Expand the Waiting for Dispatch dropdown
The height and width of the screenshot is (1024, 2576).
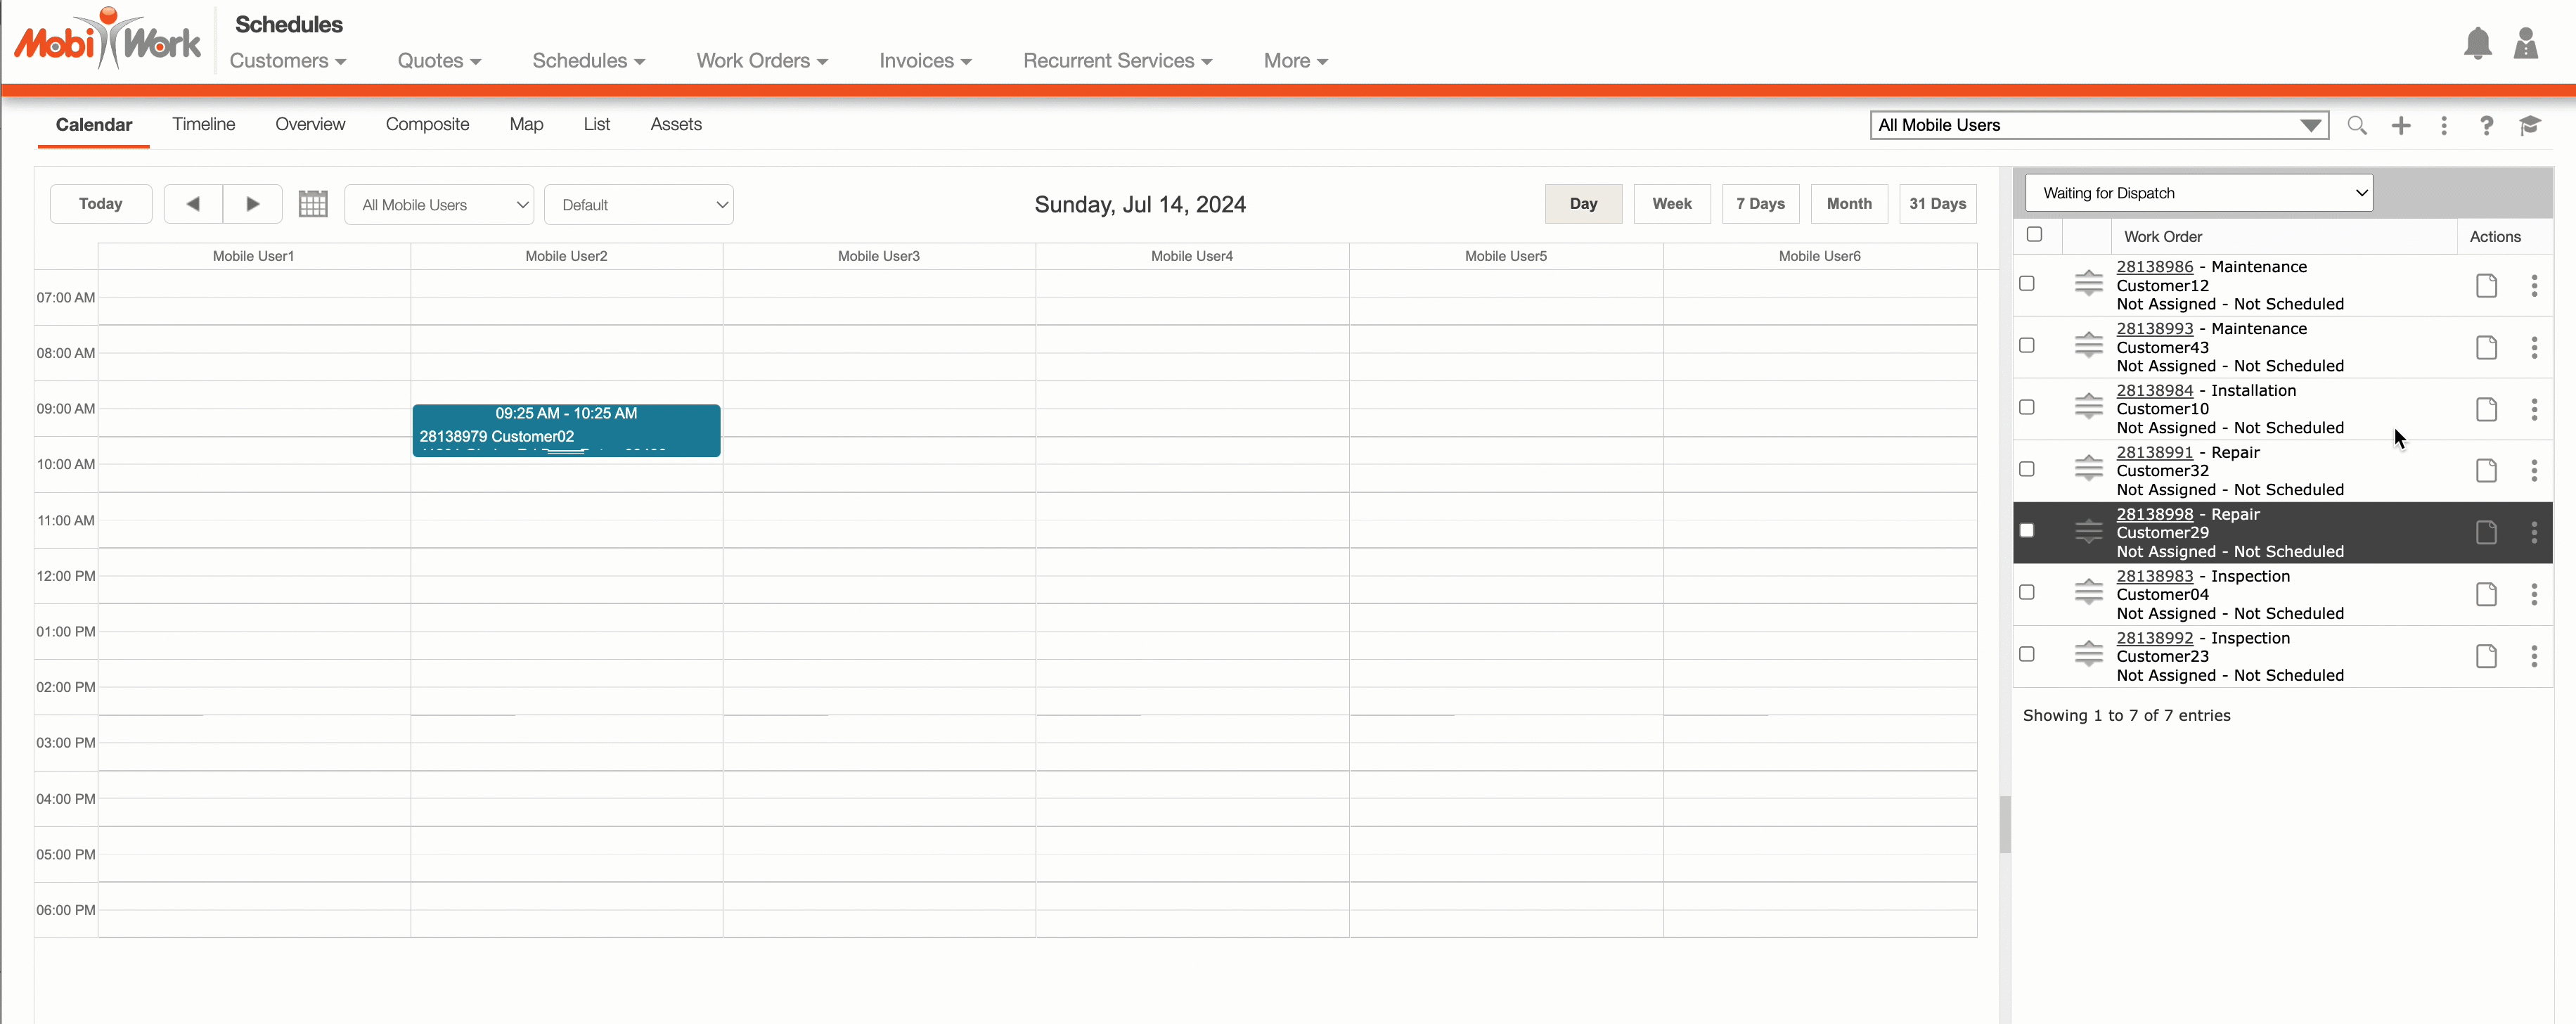[x=2197, y=193]
